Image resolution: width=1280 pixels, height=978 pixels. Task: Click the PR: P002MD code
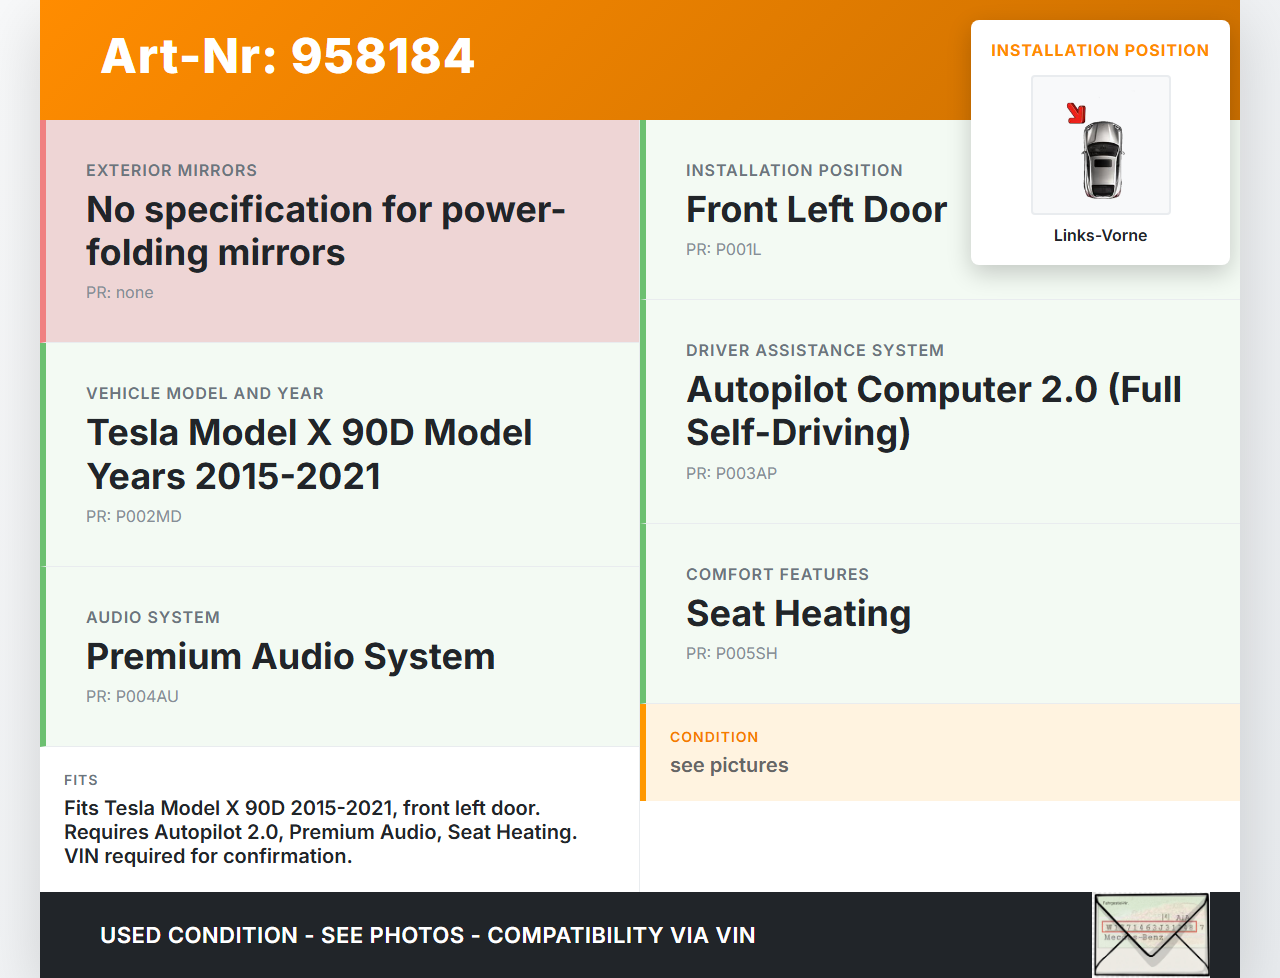pyautogui.click(x=134, y=517)
